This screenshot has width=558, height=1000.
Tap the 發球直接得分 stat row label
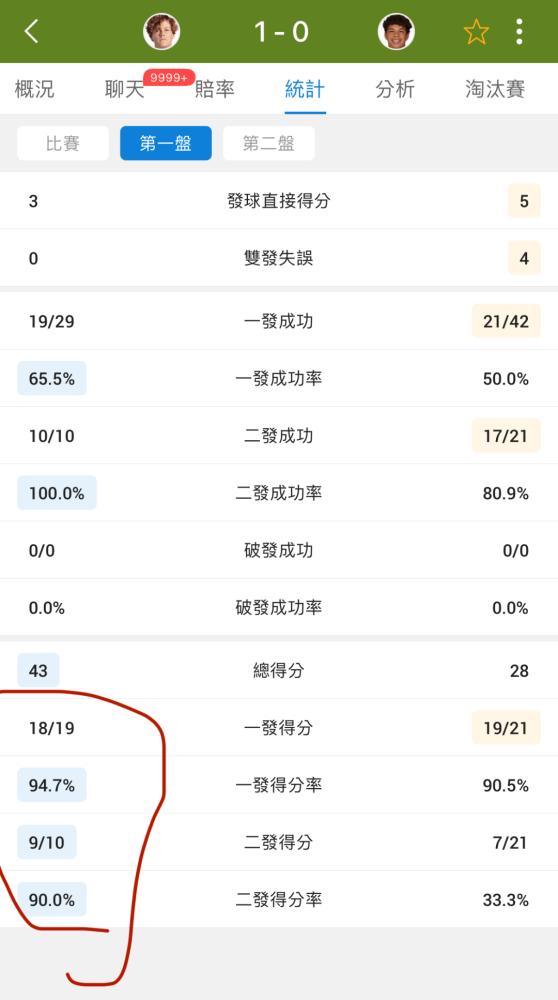tap(279, 202)
